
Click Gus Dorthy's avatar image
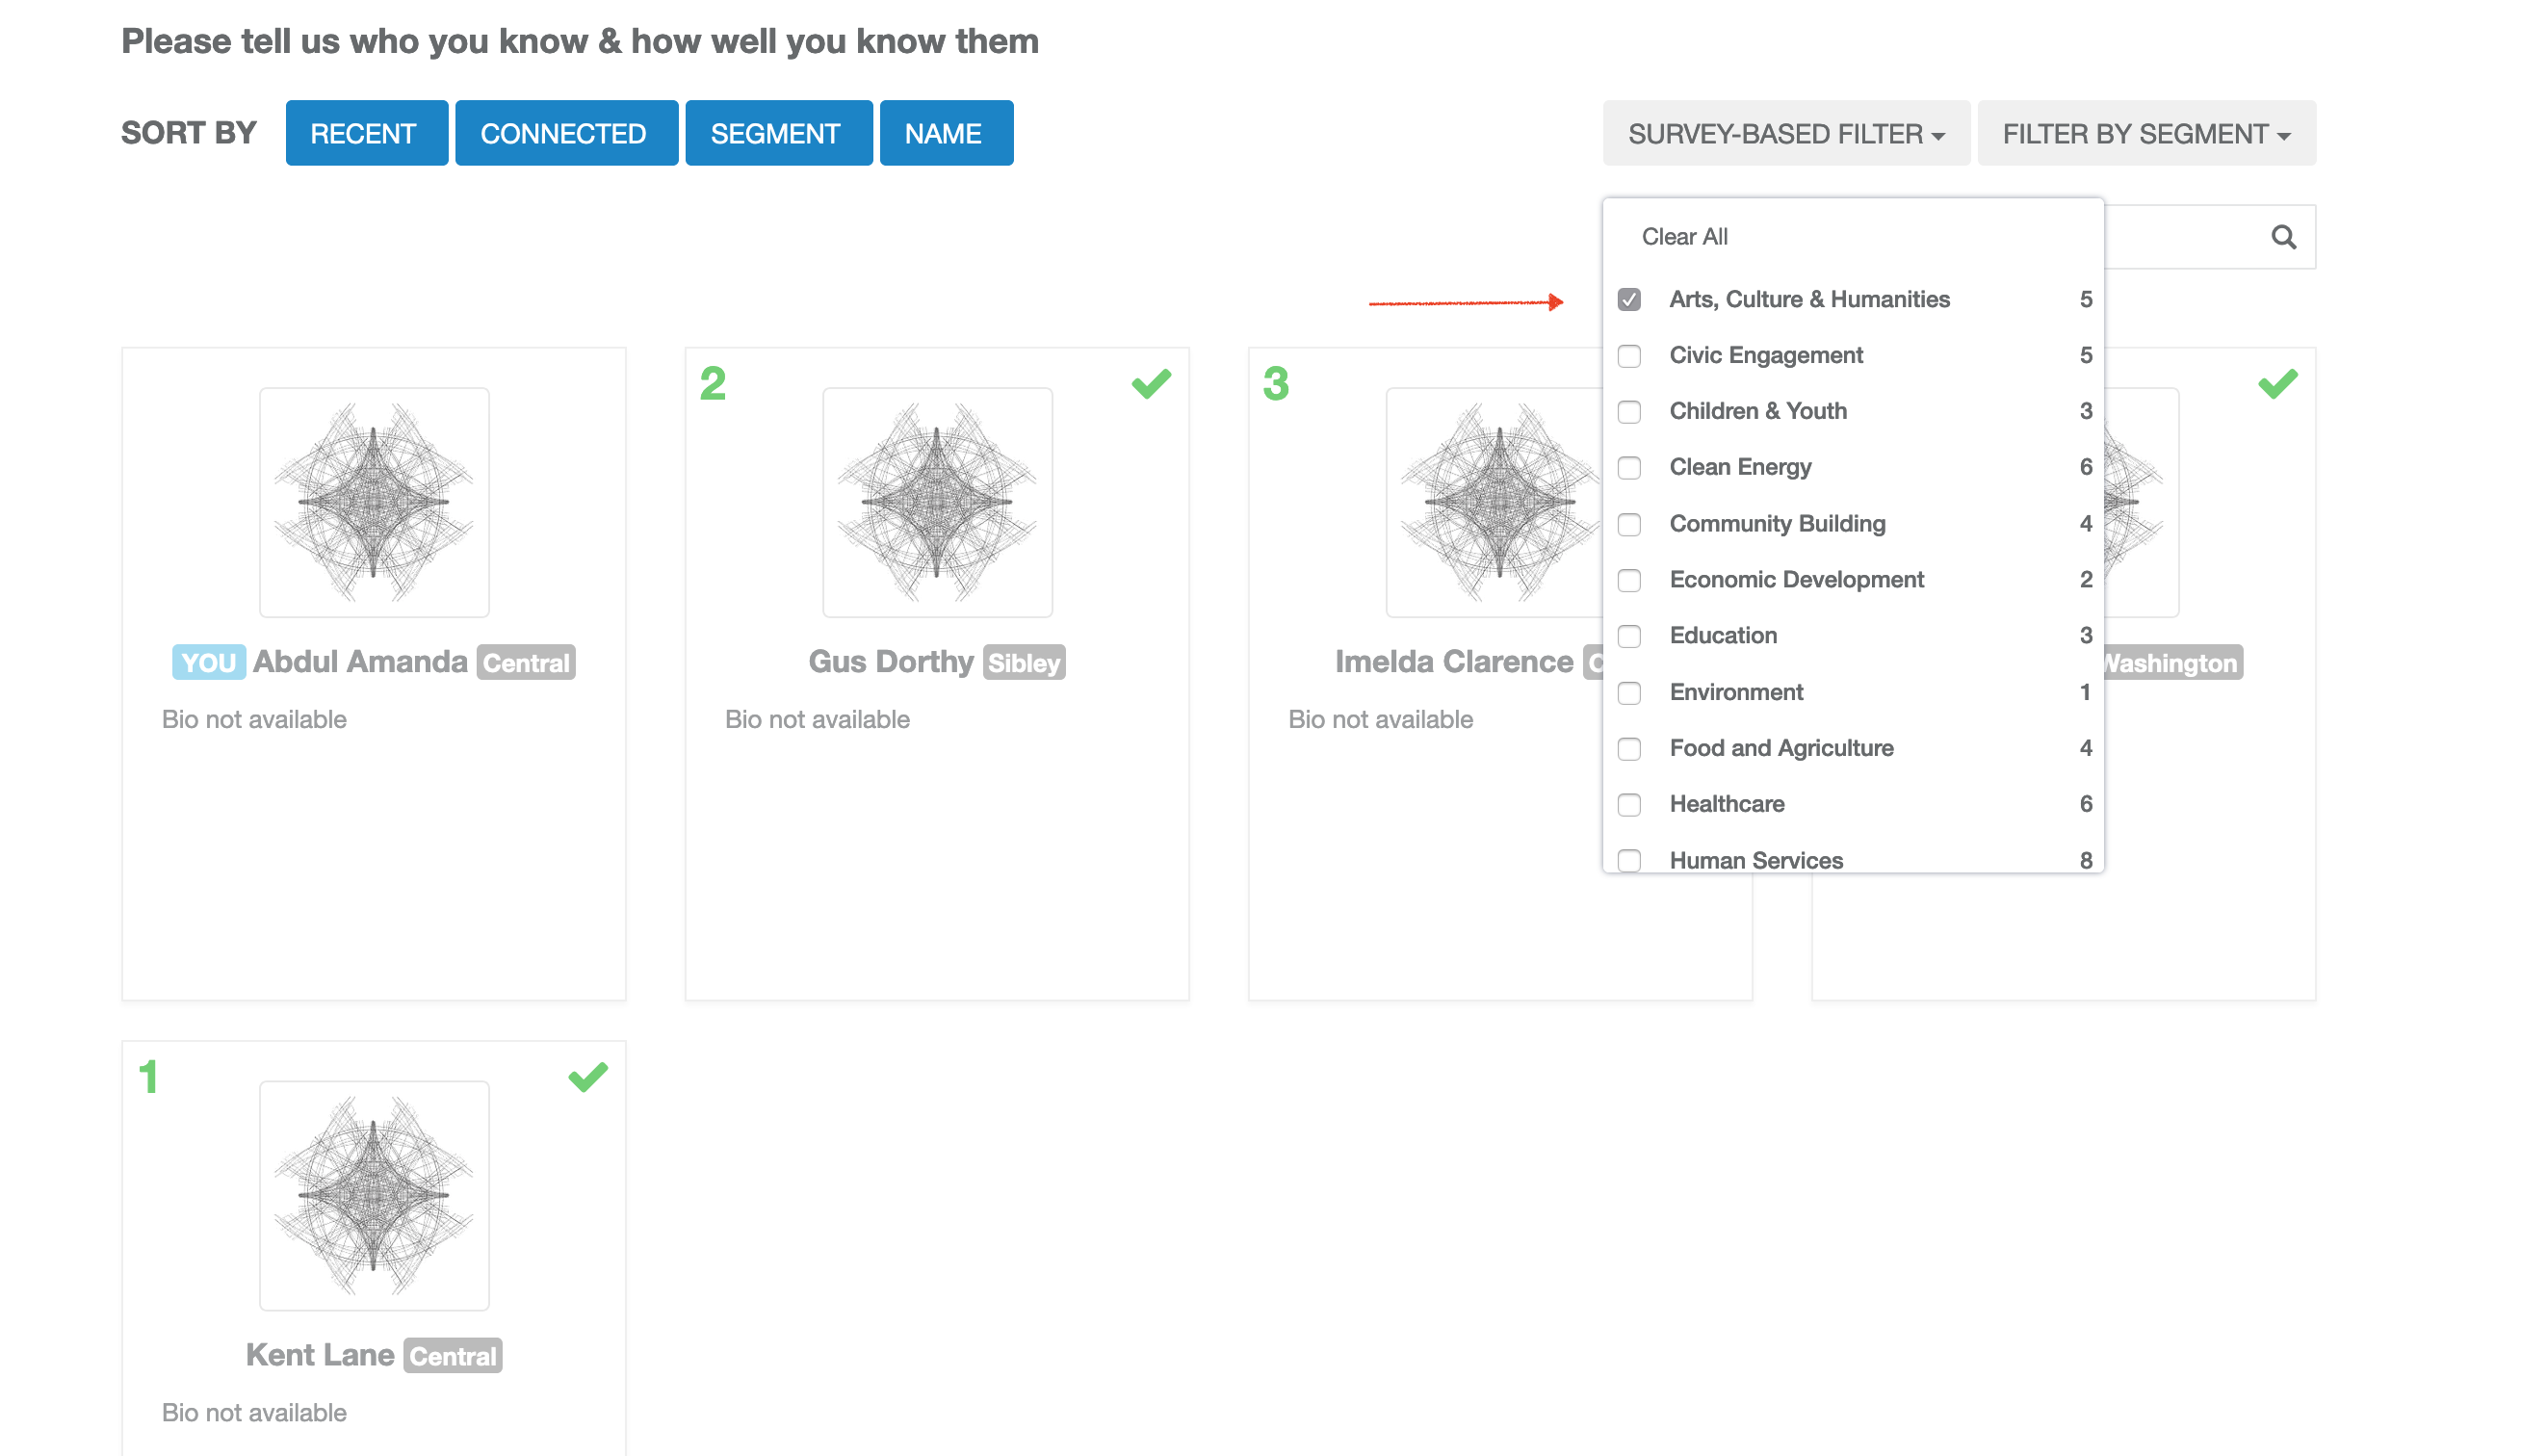[936, 502]
